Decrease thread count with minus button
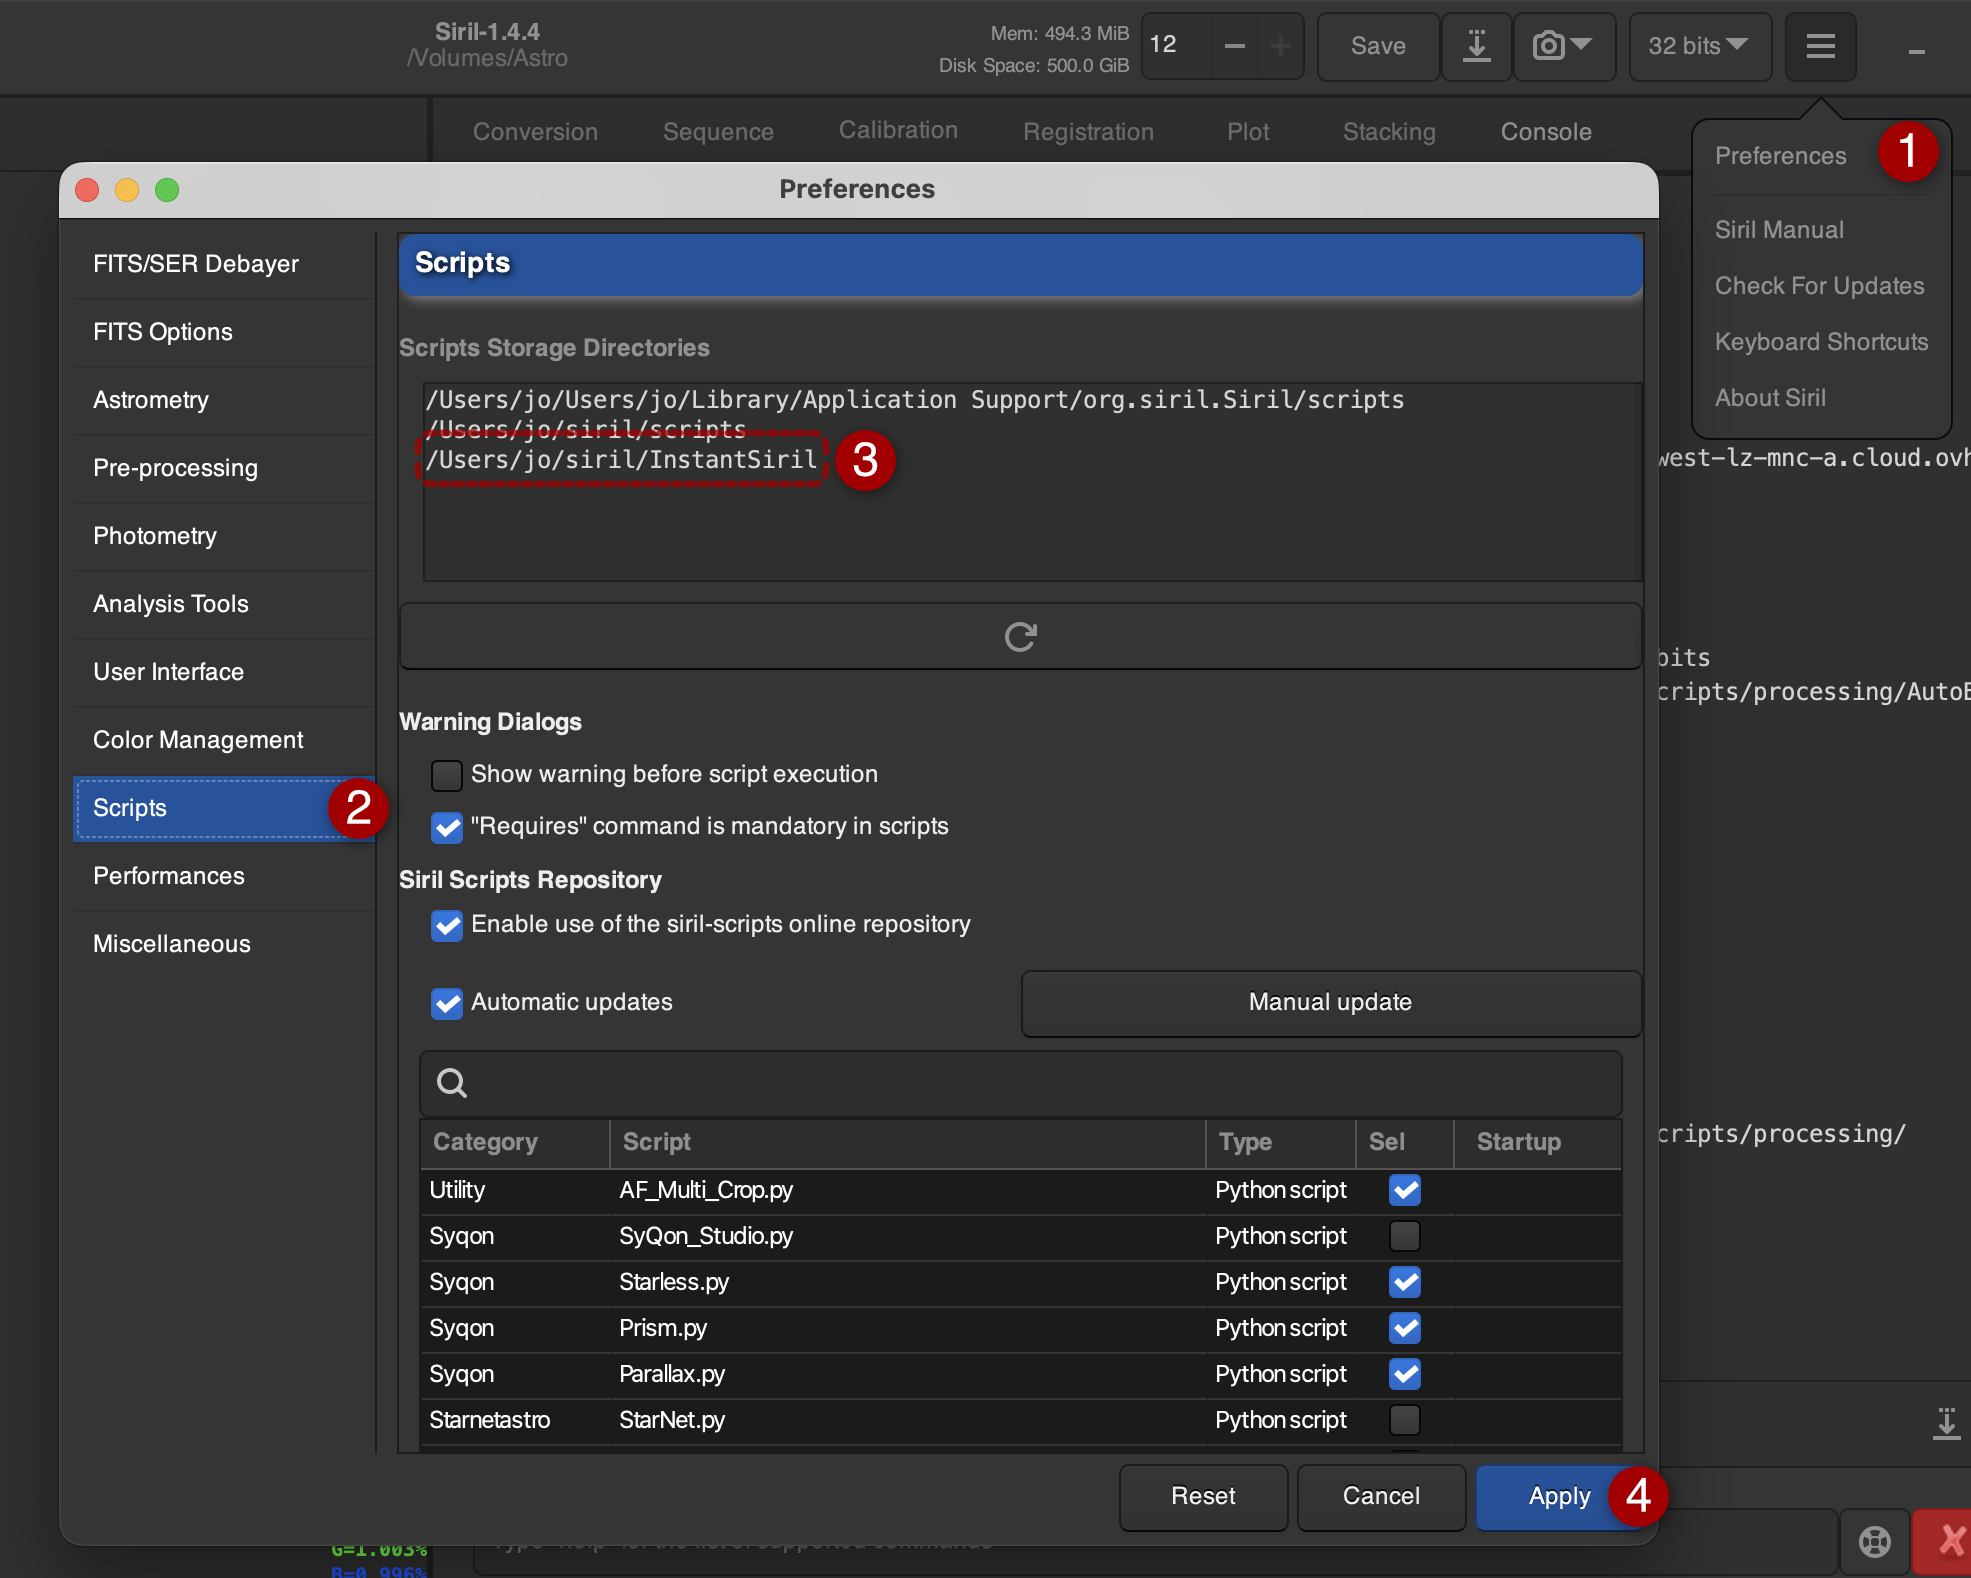Screen dimensions: 1971x1578 (x=1235, y=46)
